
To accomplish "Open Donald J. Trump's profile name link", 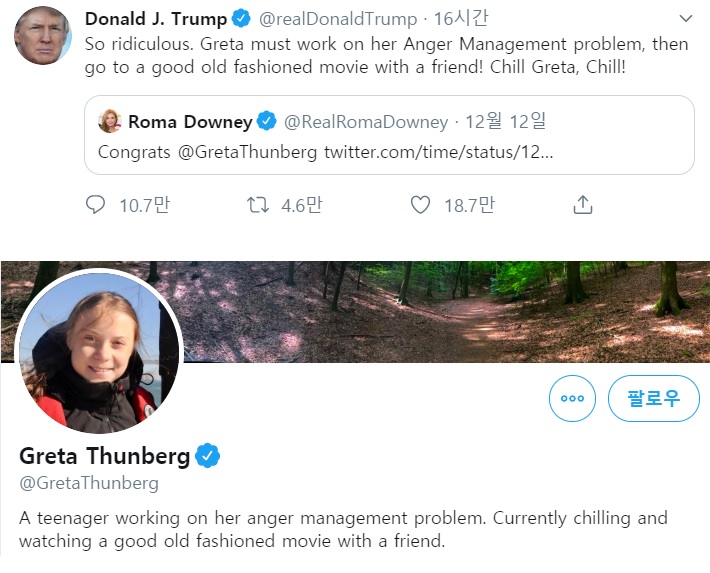I will point(156,19).
